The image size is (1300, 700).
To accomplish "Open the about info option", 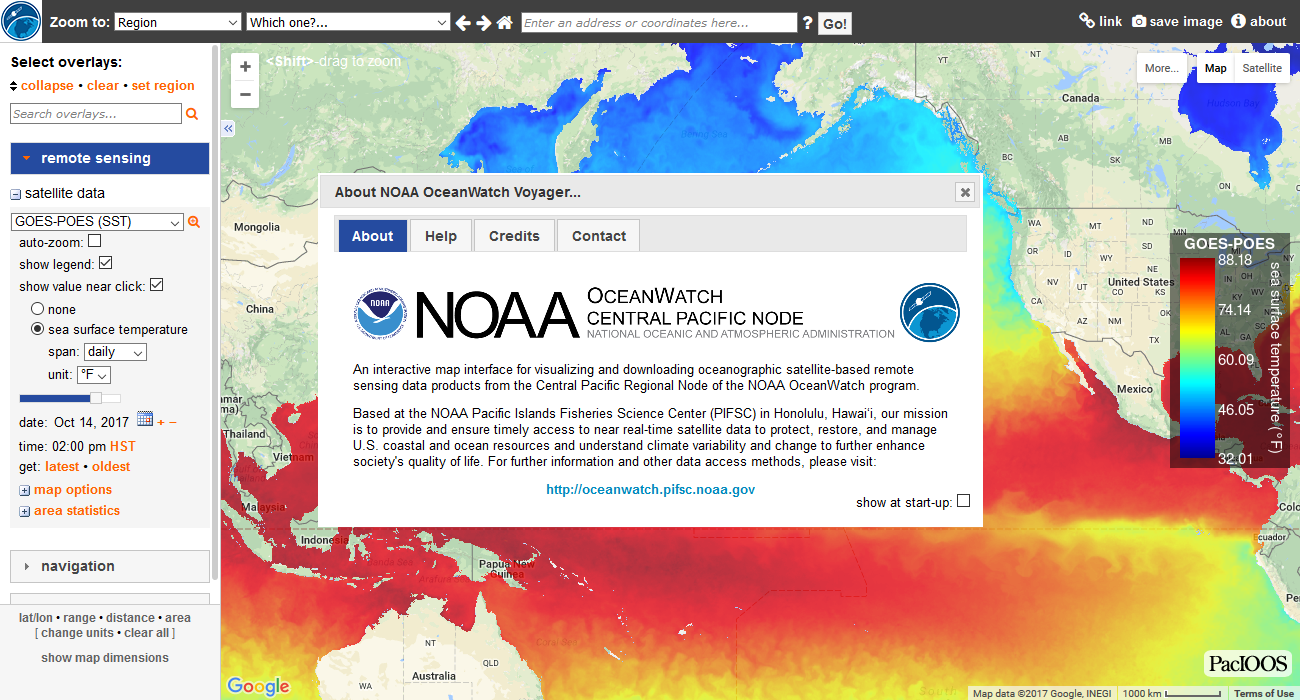I will (x=1259, y=21).
